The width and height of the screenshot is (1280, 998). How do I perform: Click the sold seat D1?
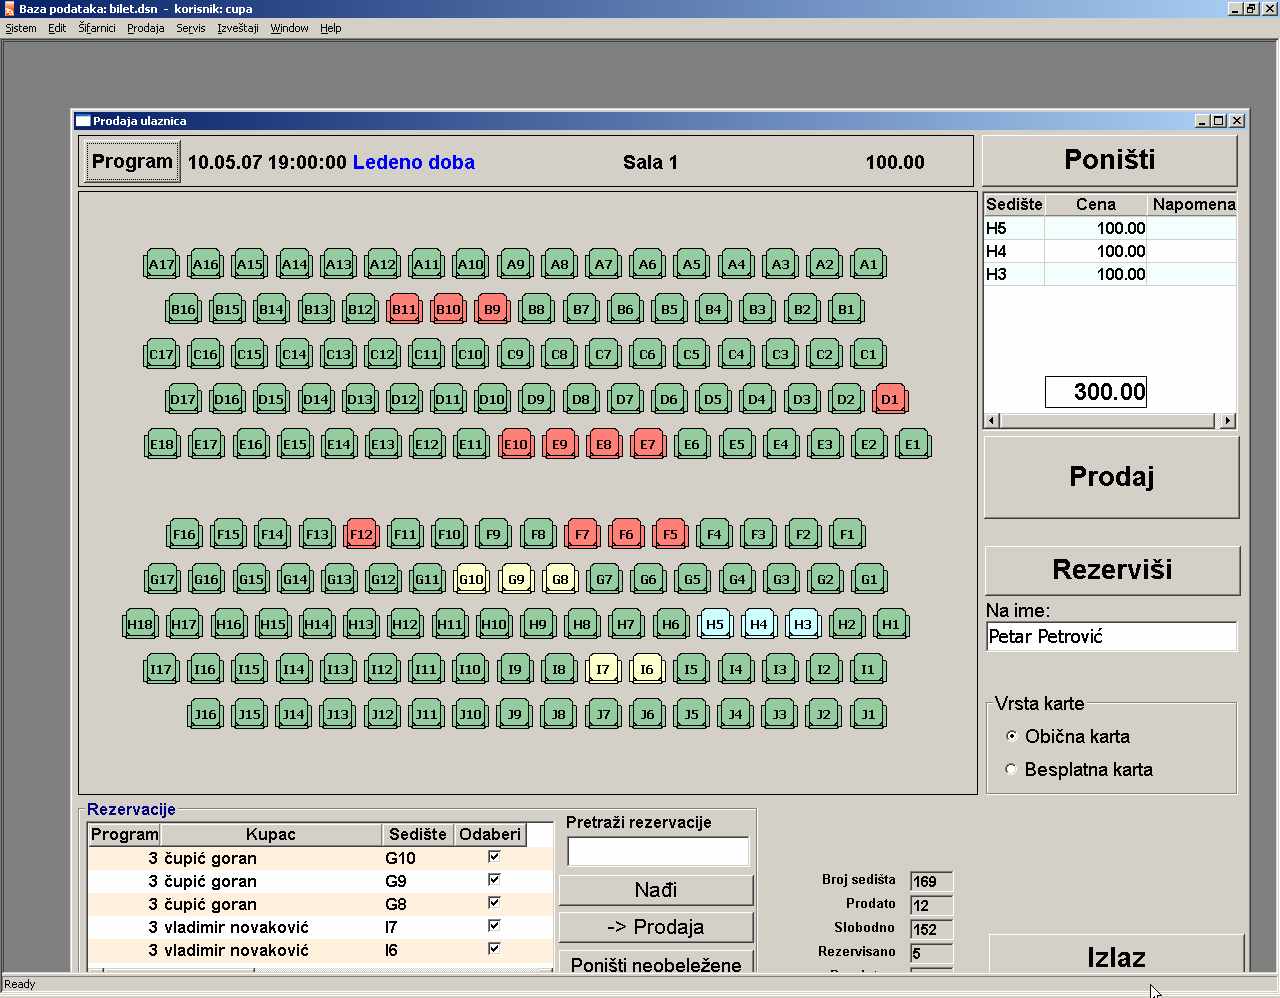pyautogui.click(x=890, y=400)
